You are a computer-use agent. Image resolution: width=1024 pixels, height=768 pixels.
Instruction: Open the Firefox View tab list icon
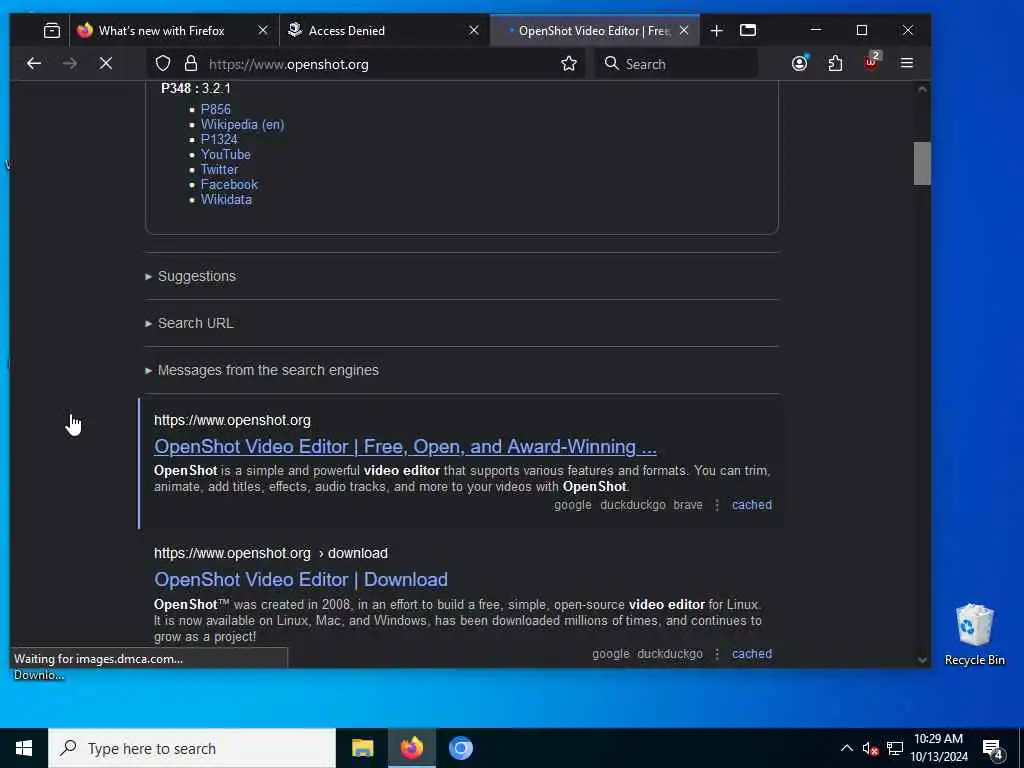[x=52, y=30]
